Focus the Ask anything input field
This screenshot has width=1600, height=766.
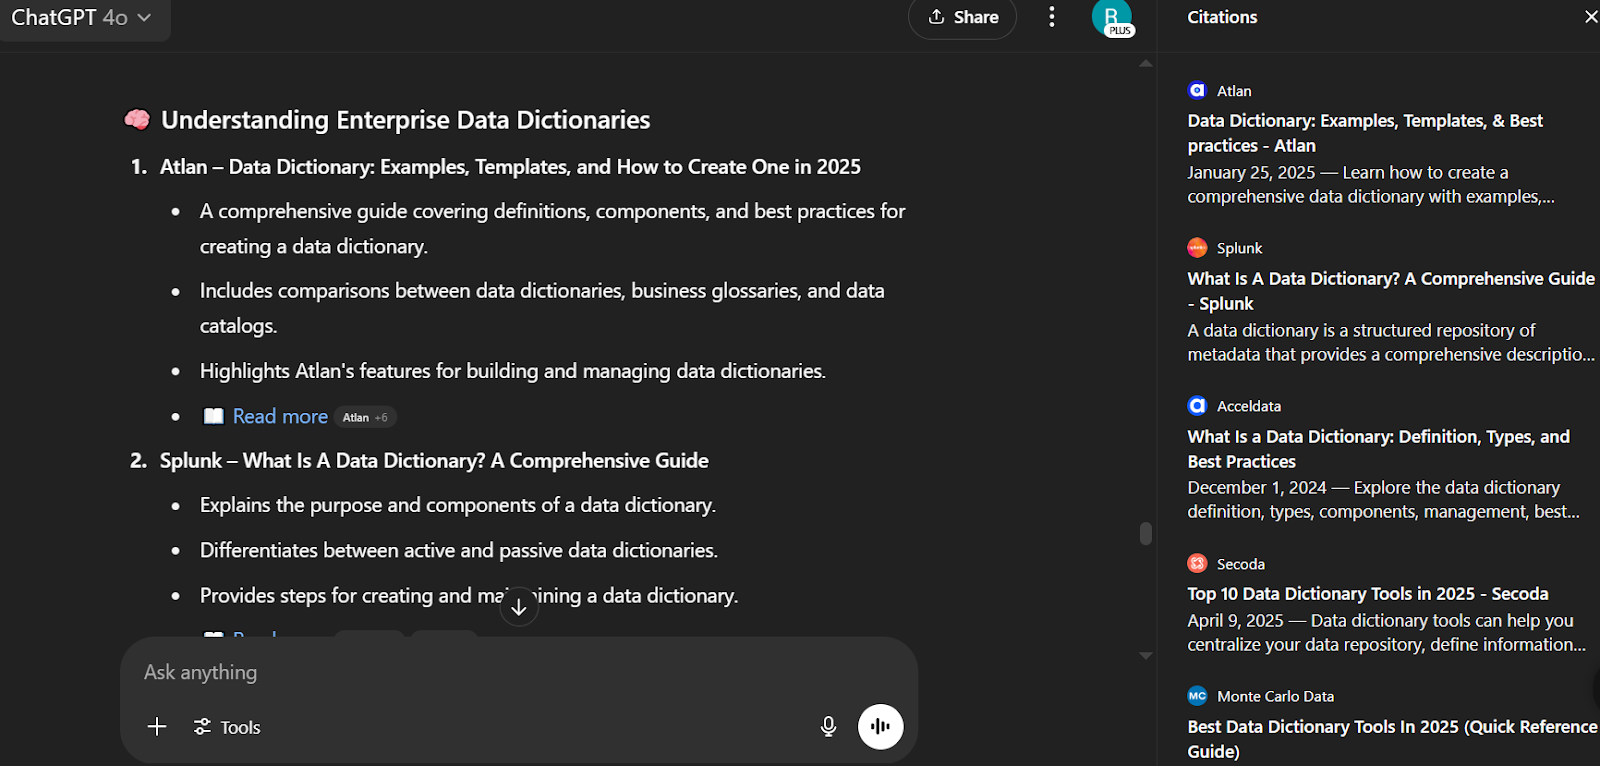point(518,672)
